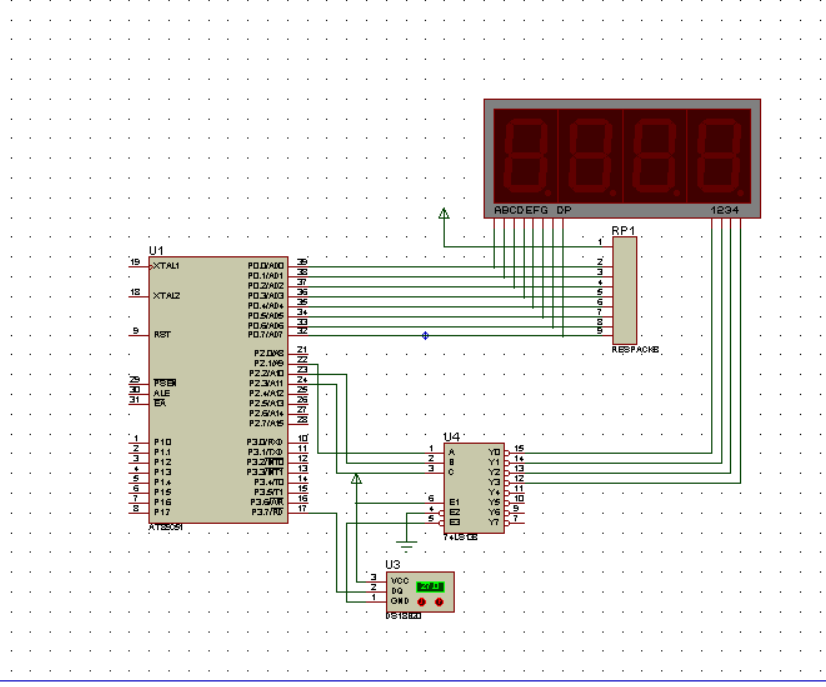Image resolution: width=826 pixels, height=687 pixels.
Task: Click the EA pin on U1
Action: coord(160,404)
